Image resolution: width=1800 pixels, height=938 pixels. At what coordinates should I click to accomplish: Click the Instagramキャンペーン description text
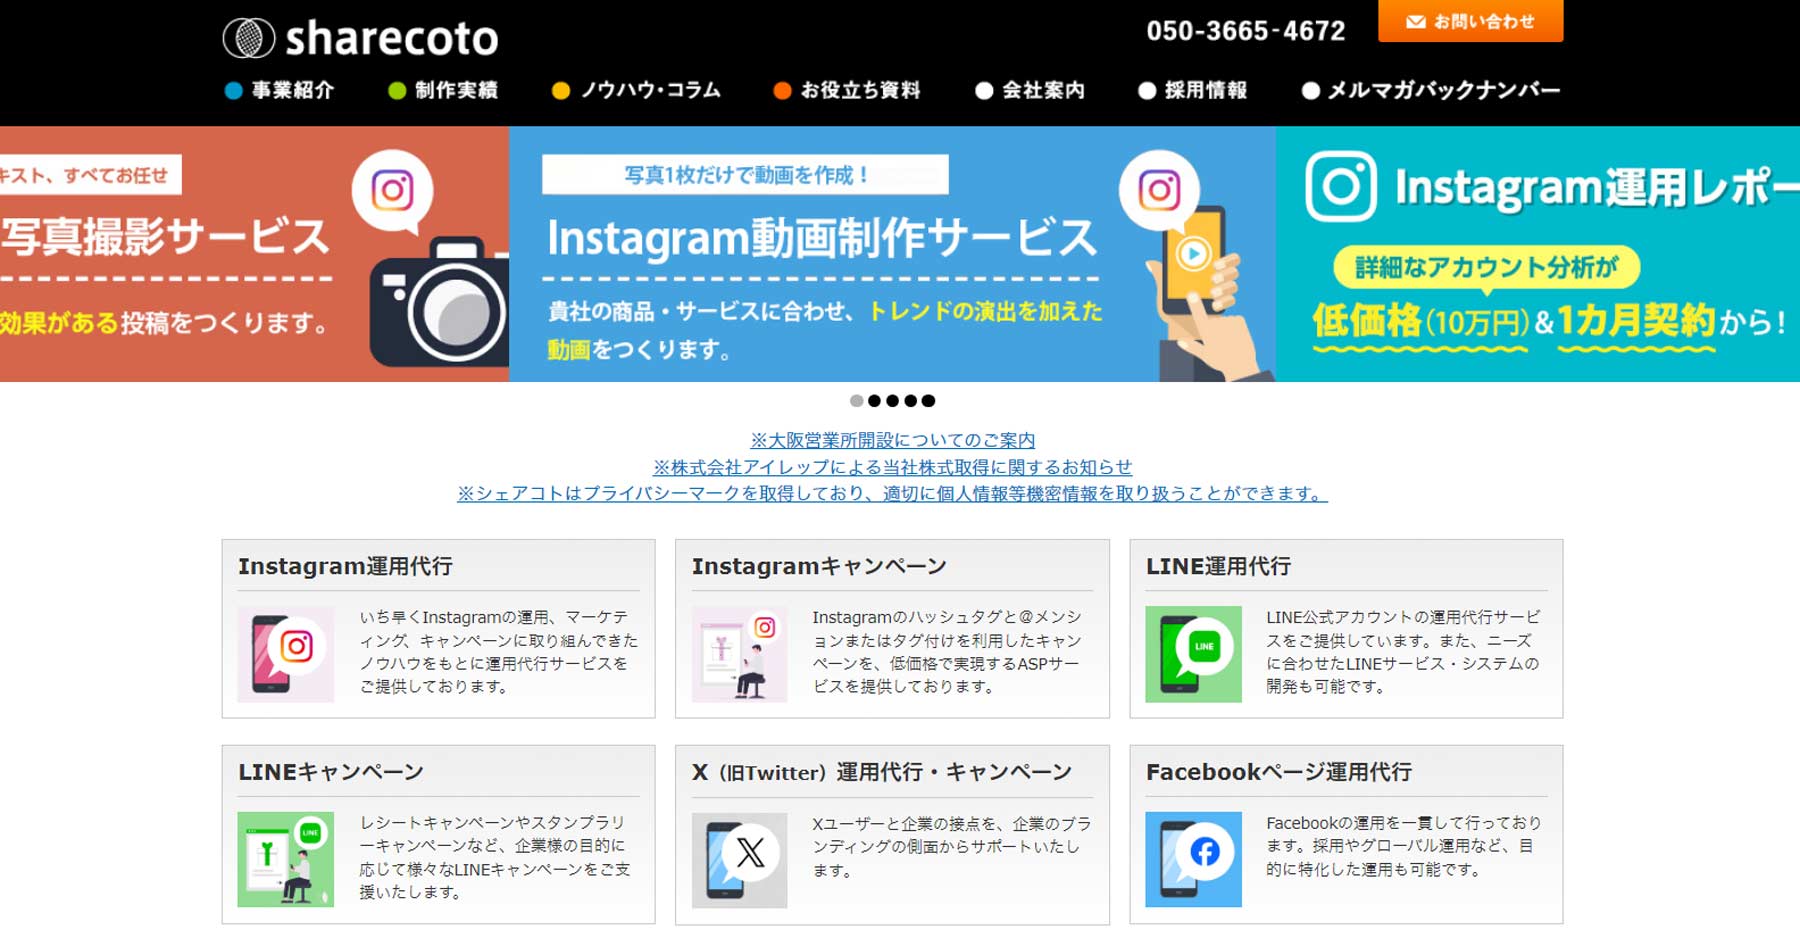(947, 652)
